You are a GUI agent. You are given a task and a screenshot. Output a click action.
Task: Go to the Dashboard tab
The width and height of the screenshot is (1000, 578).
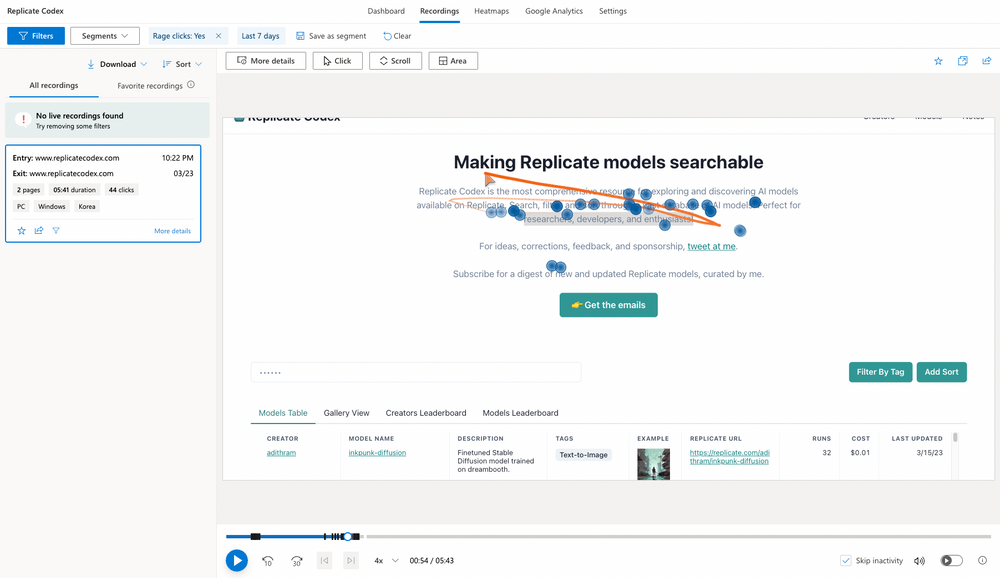(386, 11)
